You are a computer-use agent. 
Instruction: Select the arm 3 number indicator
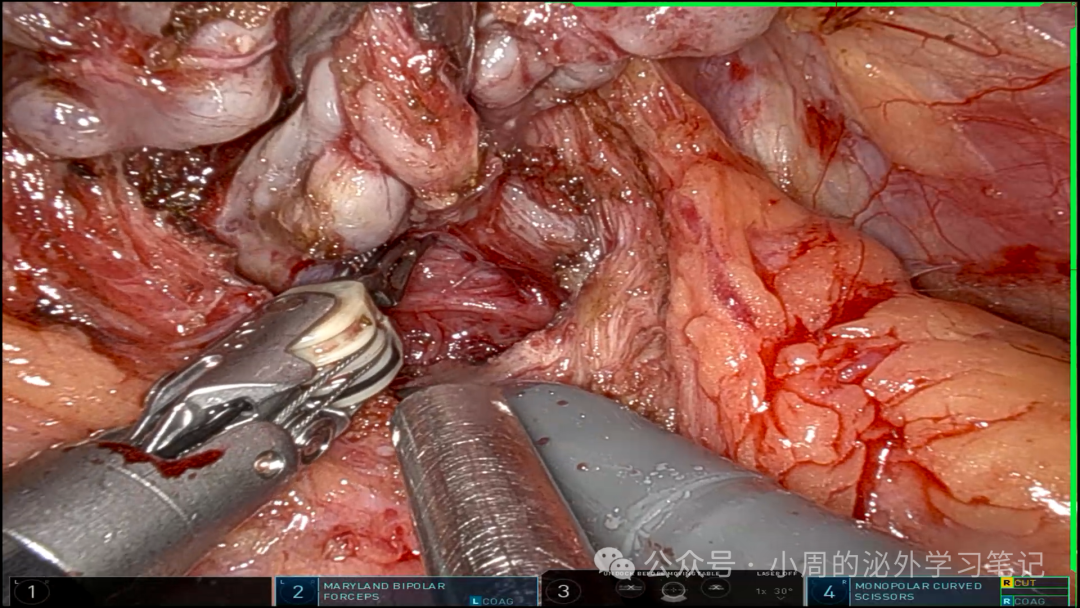coord(563,591)
